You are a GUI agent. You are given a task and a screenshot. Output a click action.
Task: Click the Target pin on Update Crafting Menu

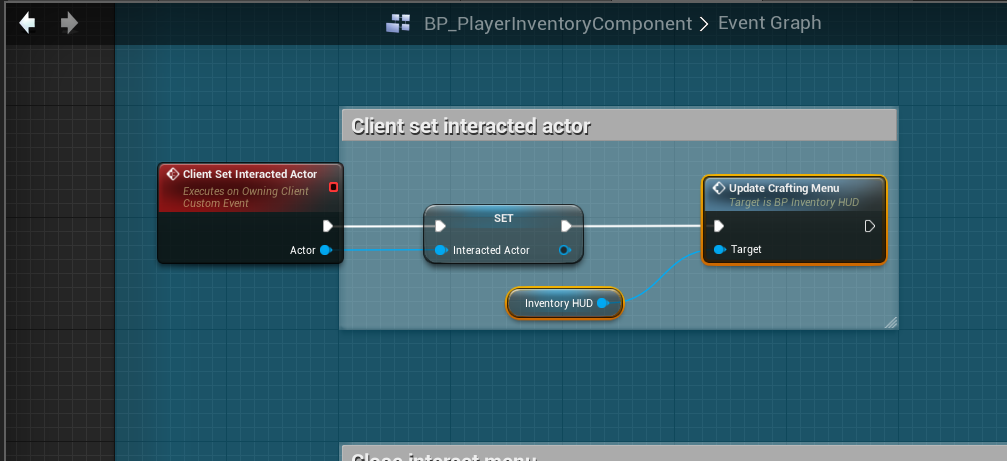click(x=719, y=249)
